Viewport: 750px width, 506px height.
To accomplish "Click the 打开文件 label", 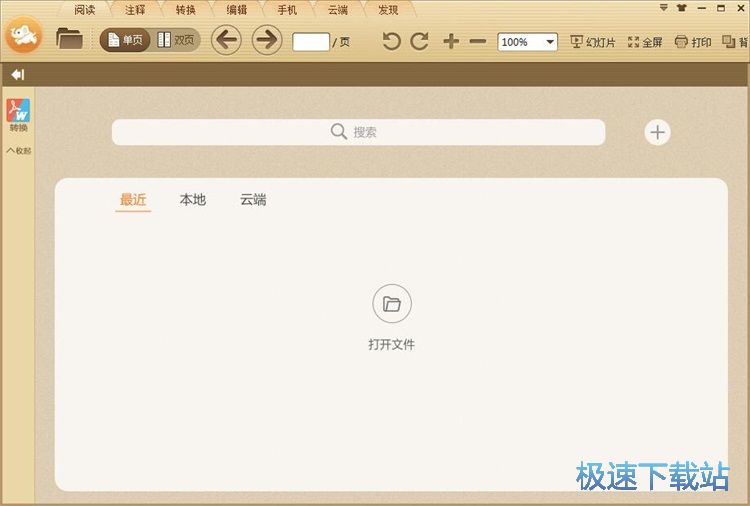I will tap(392, 344).
